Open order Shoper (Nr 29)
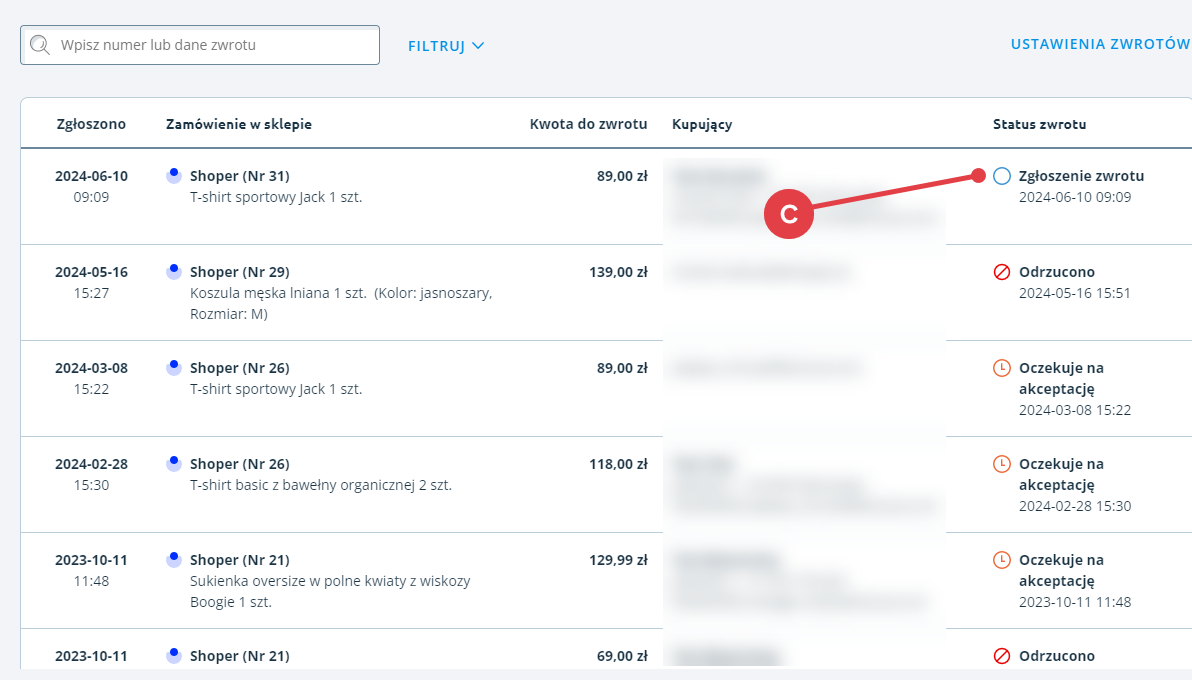 pos(239,272)
